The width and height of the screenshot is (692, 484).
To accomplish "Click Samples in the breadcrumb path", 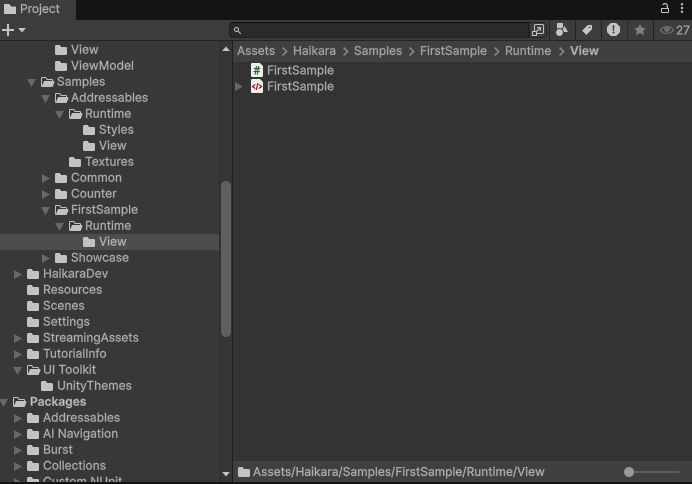I will (x=377, y=50).
